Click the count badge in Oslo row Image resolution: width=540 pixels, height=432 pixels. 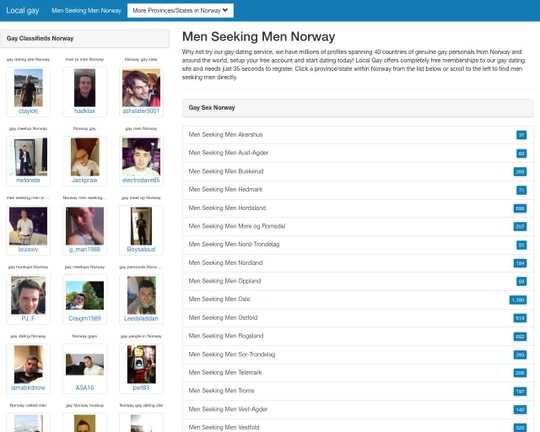pyautogui.click(x=518, y=300)
